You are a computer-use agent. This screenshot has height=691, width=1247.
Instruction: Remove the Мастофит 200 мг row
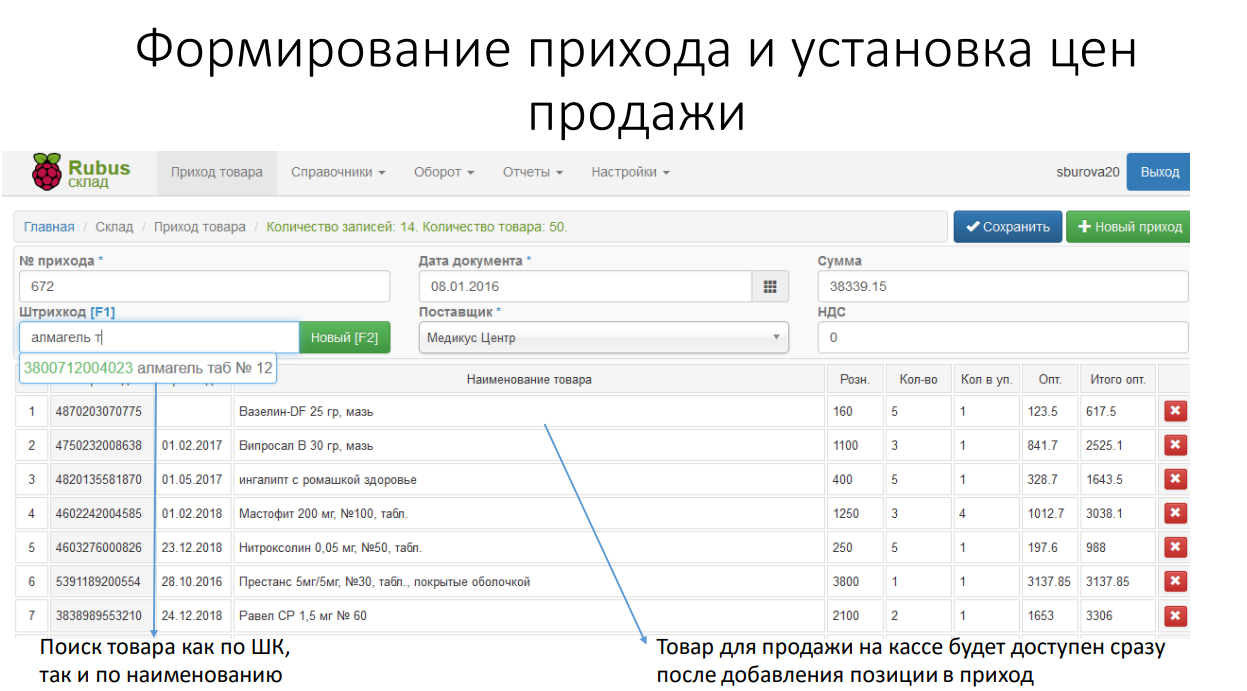1175,513
